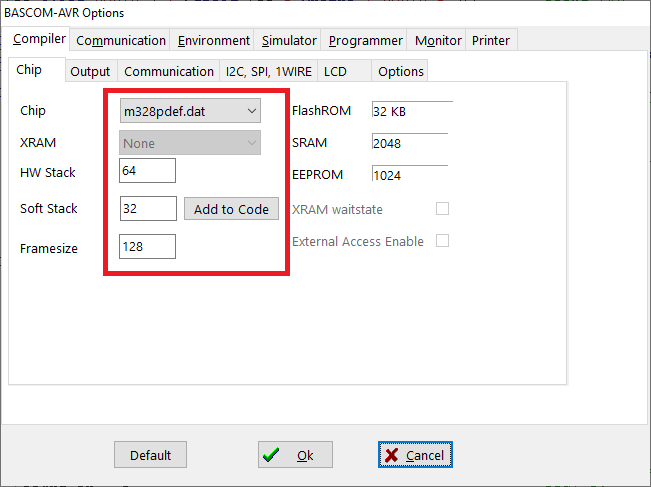
Task: Open the Options sub-tab
Action: pos(400,71)
